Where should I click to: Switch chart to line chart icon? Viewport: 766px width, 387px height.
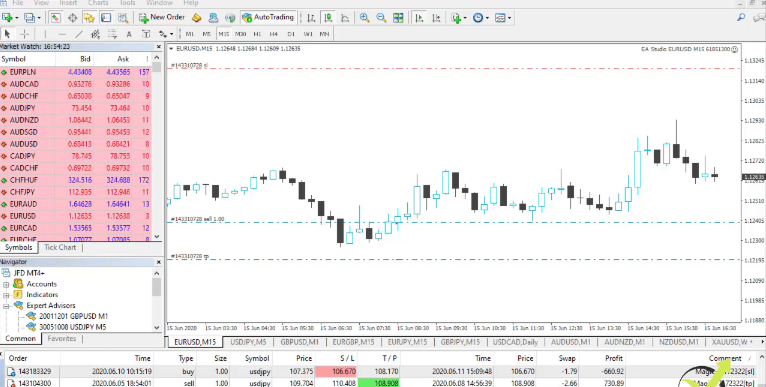click(345, 18)
